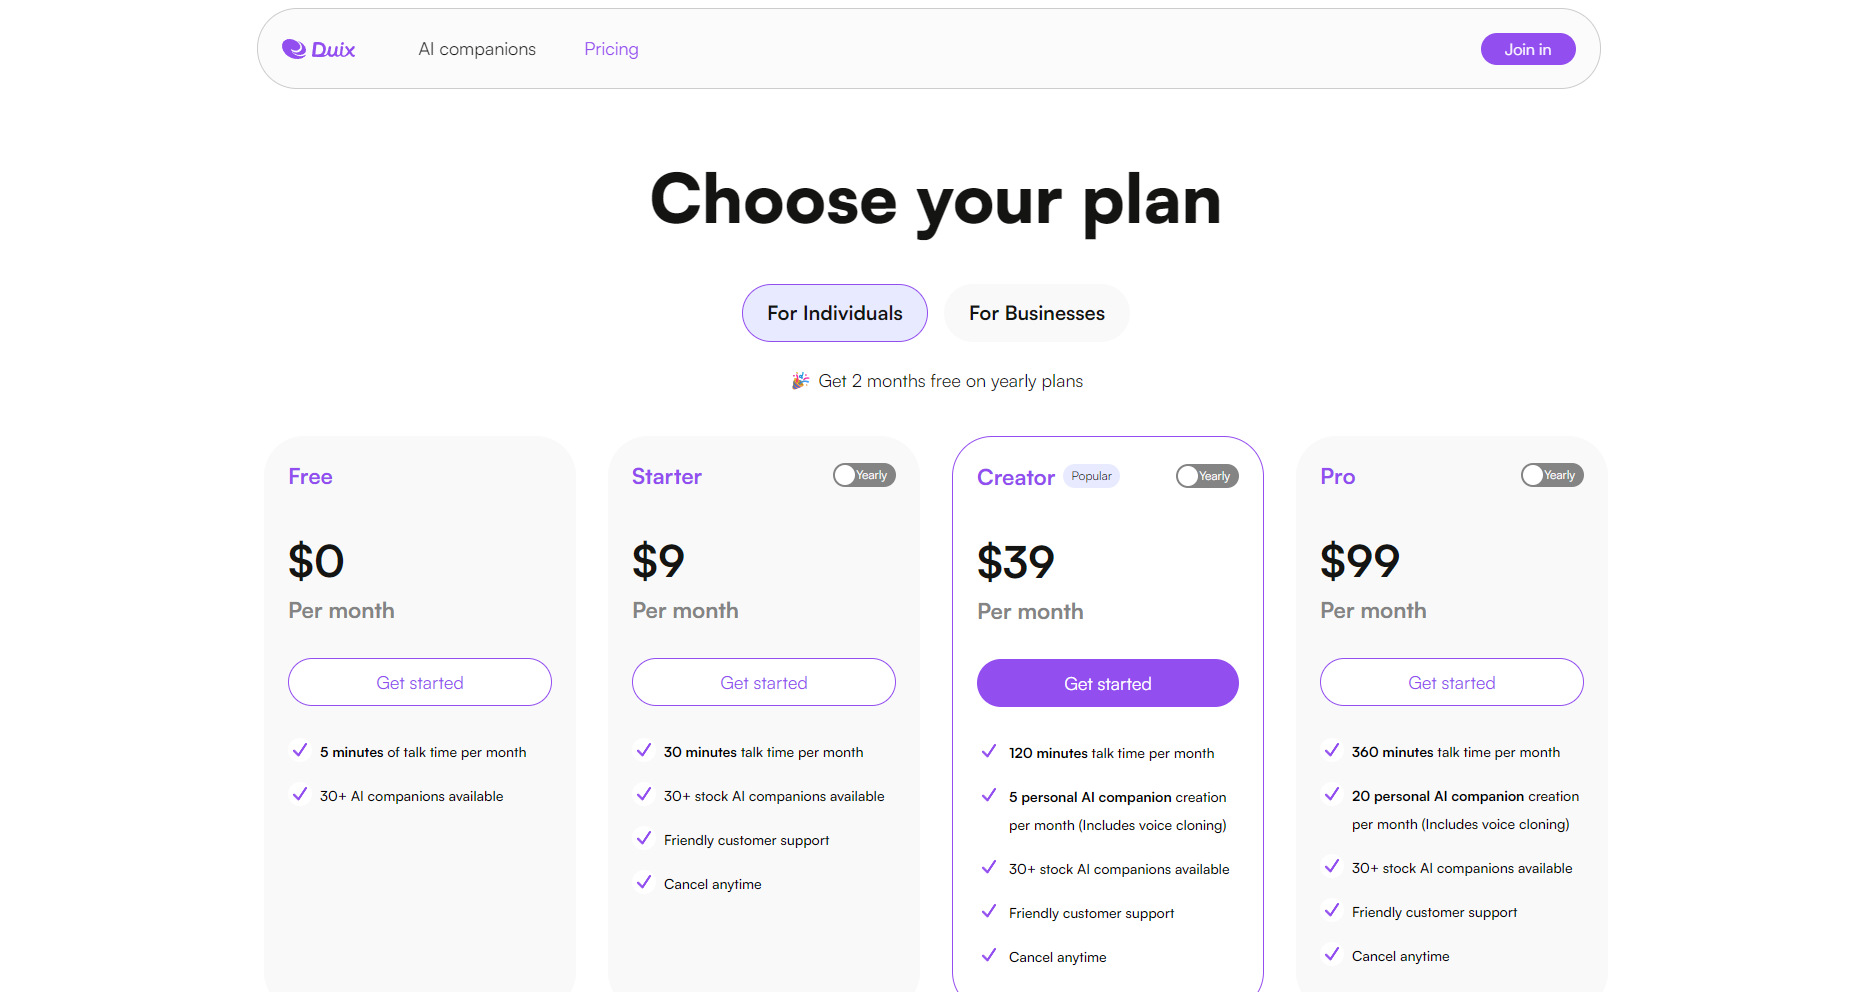Click the Duix logo icon
Viewport: 1862px width, 992px height.
pos(294,49)
